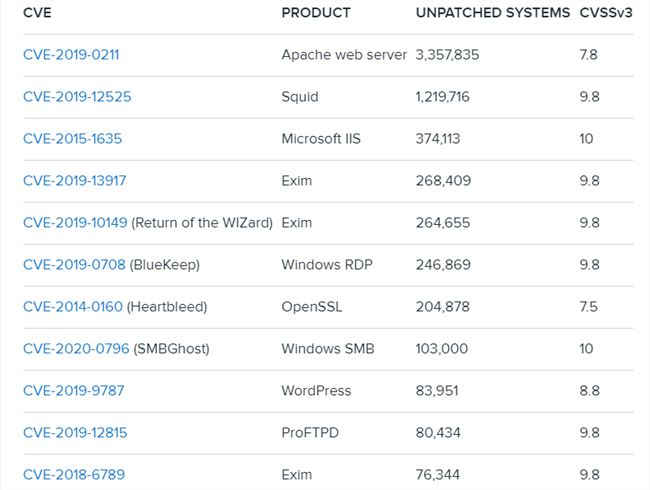Open the CVE-2015-1635 link
650x490 pixels.
[73, 138]
